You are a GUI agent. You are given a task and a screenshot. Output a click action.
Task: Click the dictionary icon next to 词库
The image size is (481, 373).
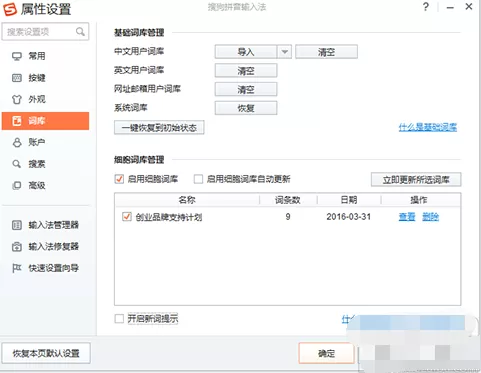tap(17, 121)
